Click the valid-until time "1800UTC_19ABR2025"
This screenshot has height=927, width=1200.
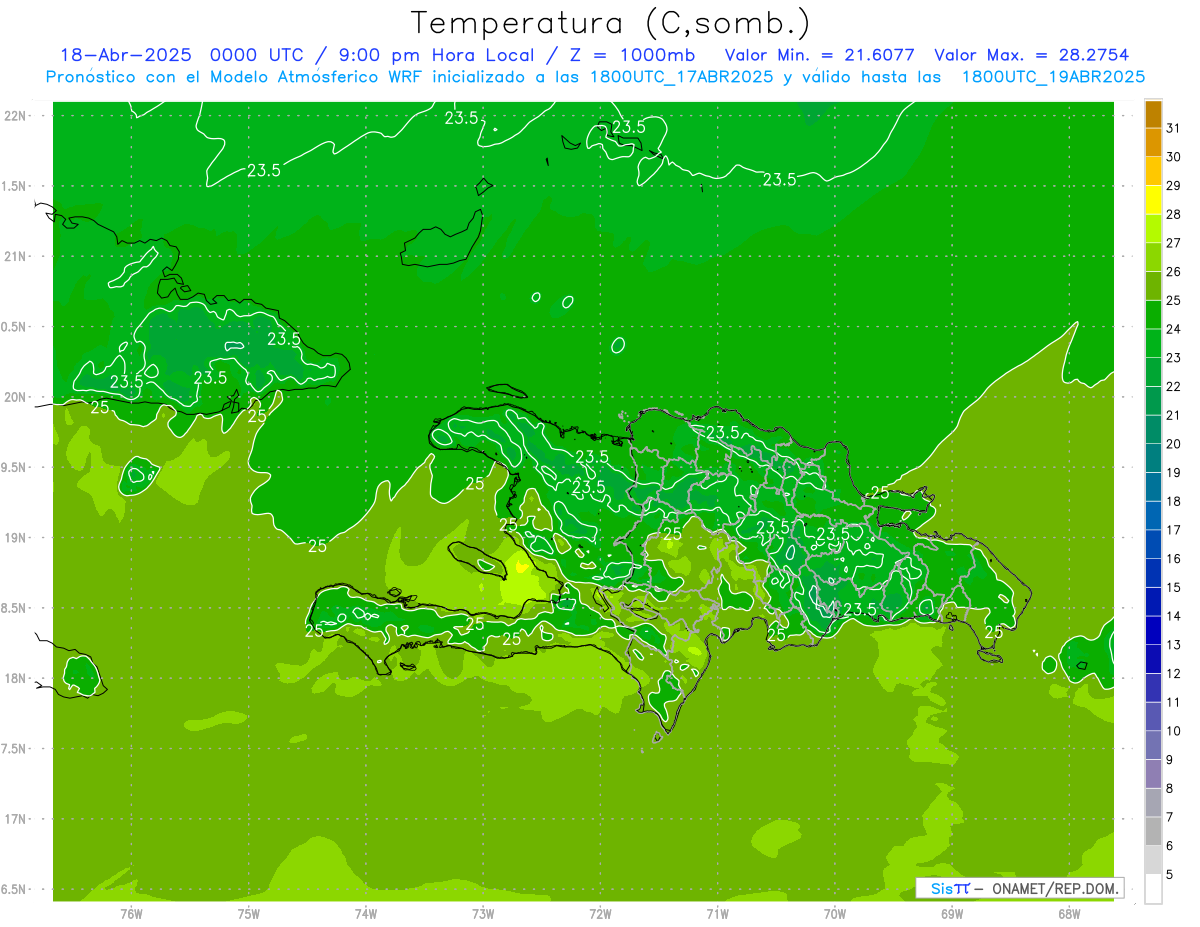pyautogui.click(x=1053, y=77)
